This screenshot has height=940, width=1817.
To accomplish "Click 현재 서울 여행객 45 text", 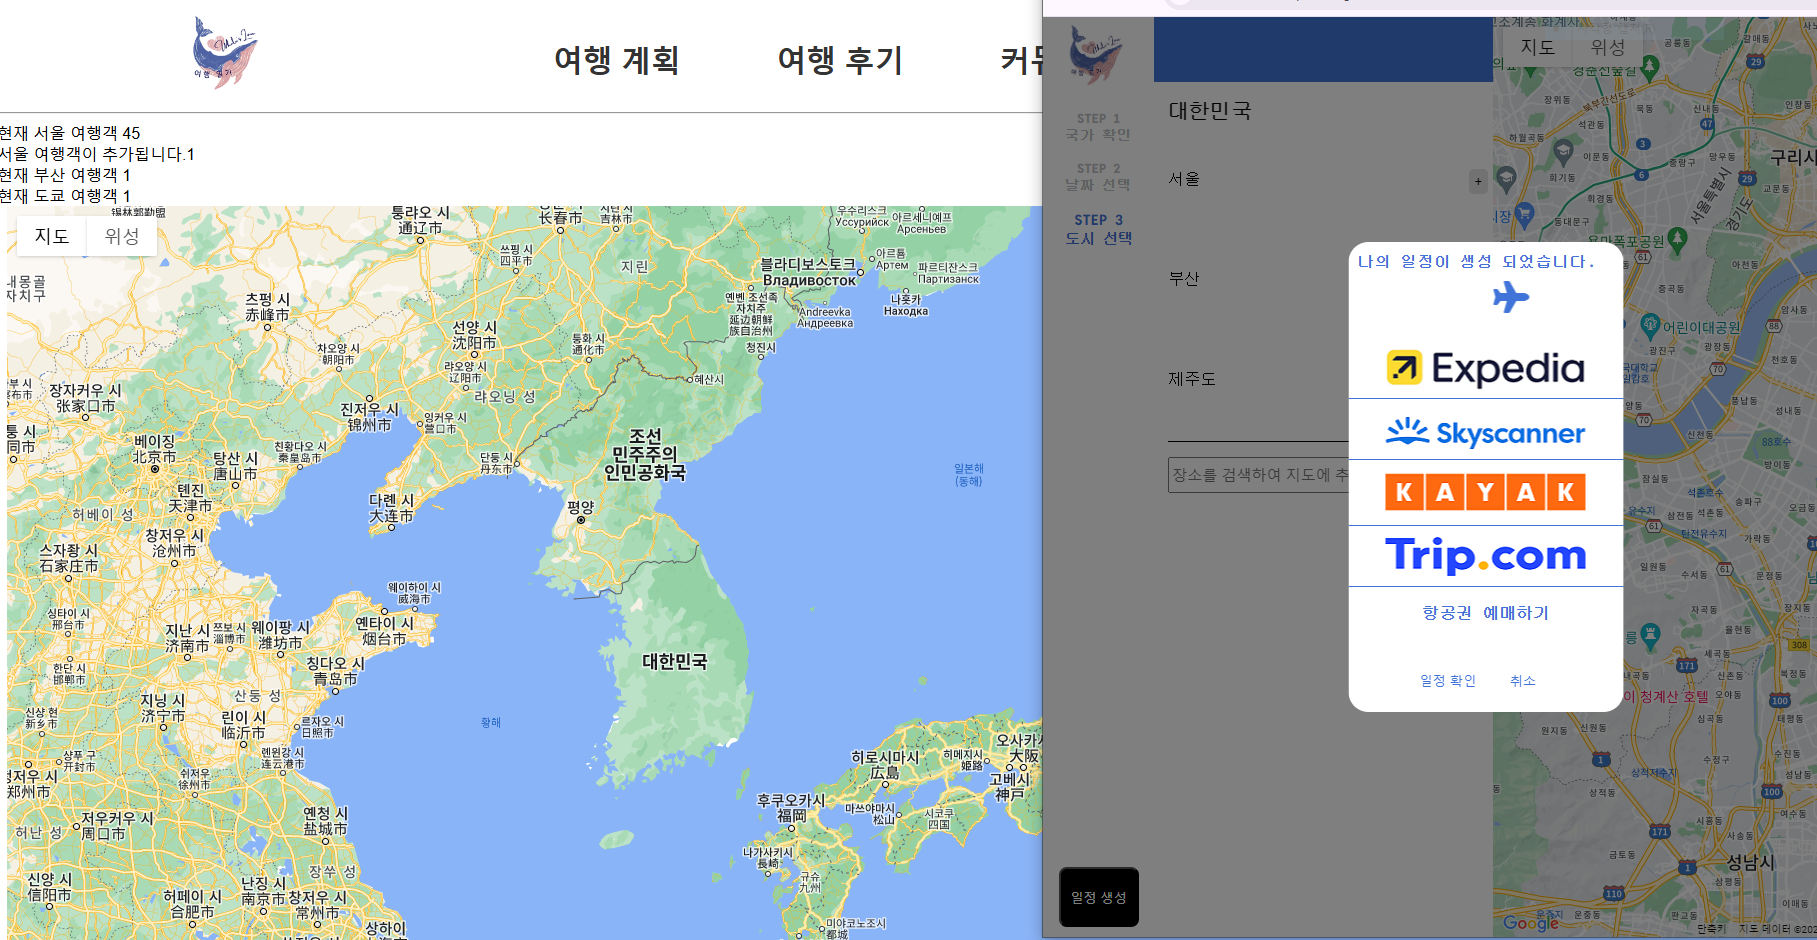I will pos(70,133).
